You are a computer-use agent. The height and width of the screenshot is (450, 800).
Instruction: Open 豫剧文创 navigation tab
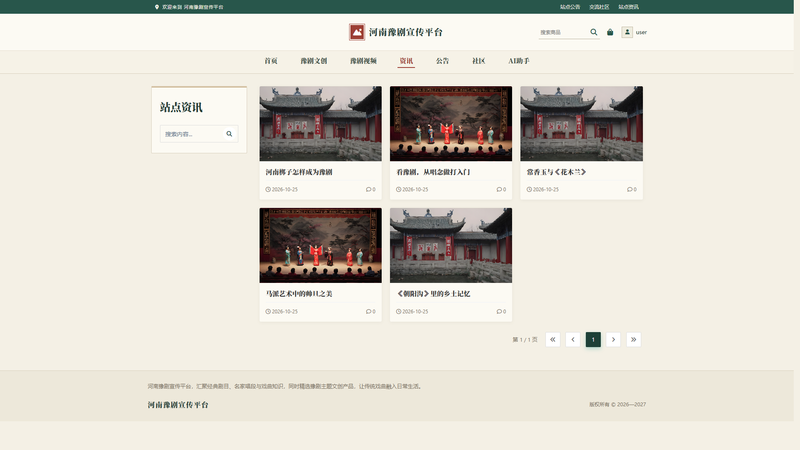click(314, 61)
